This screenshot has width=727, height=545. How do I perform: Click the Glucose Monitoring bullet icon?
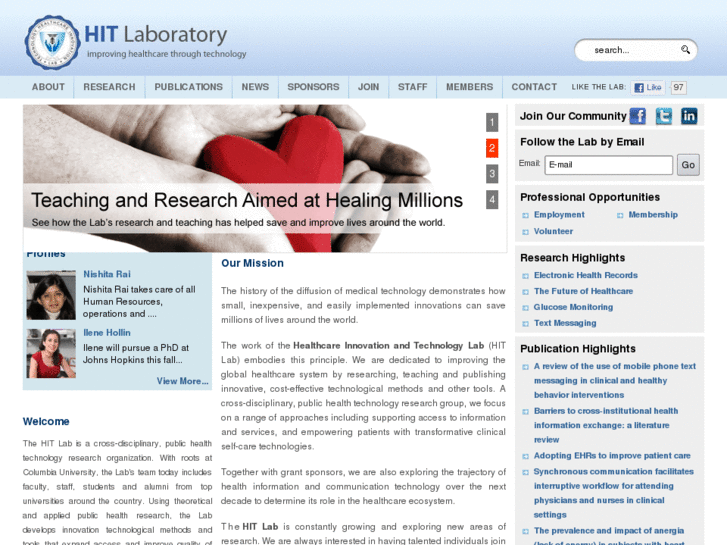[525, 308]
